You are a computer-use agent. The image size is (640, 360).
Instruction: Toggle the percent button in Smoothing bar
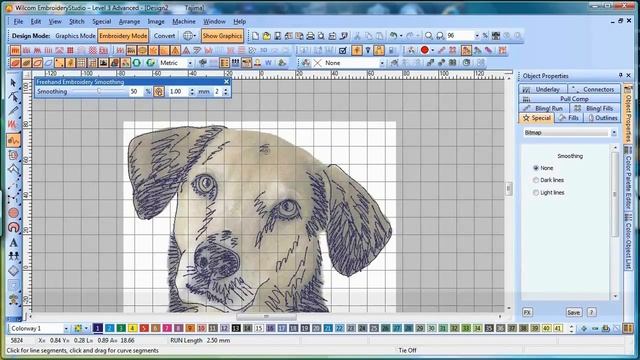(148, 91)
